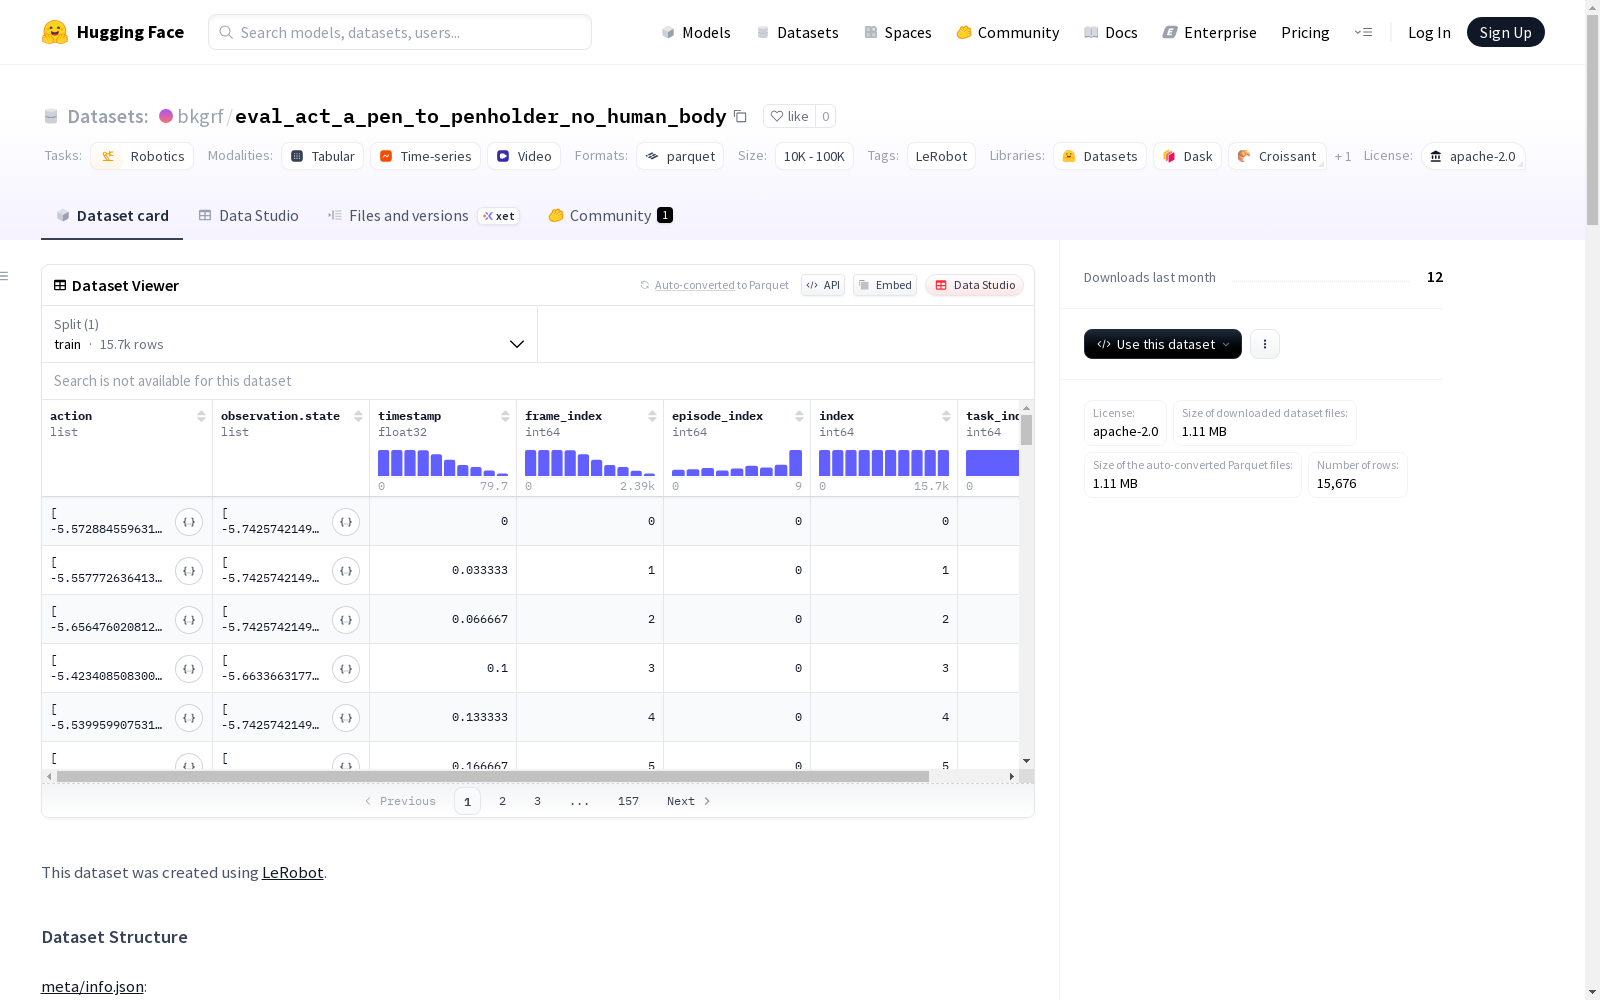This screenshot has width=1600, height=1000.
Task: Click the Sign Up button
Action: point(1506,32)
